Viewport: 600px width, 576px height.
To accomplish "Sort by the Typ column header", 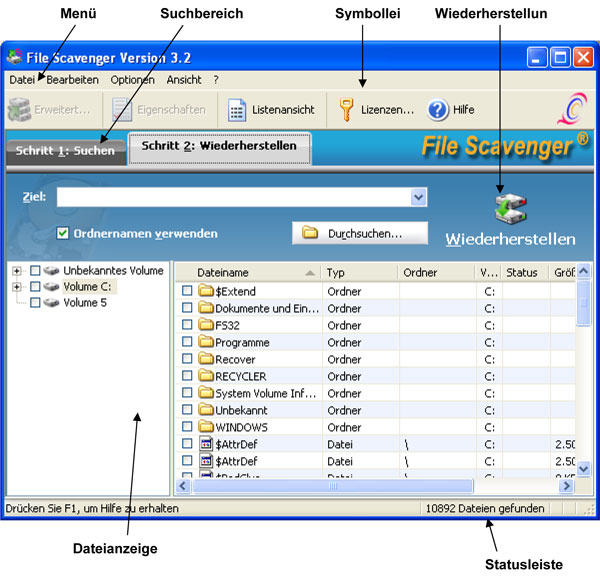I will (360, 272).
